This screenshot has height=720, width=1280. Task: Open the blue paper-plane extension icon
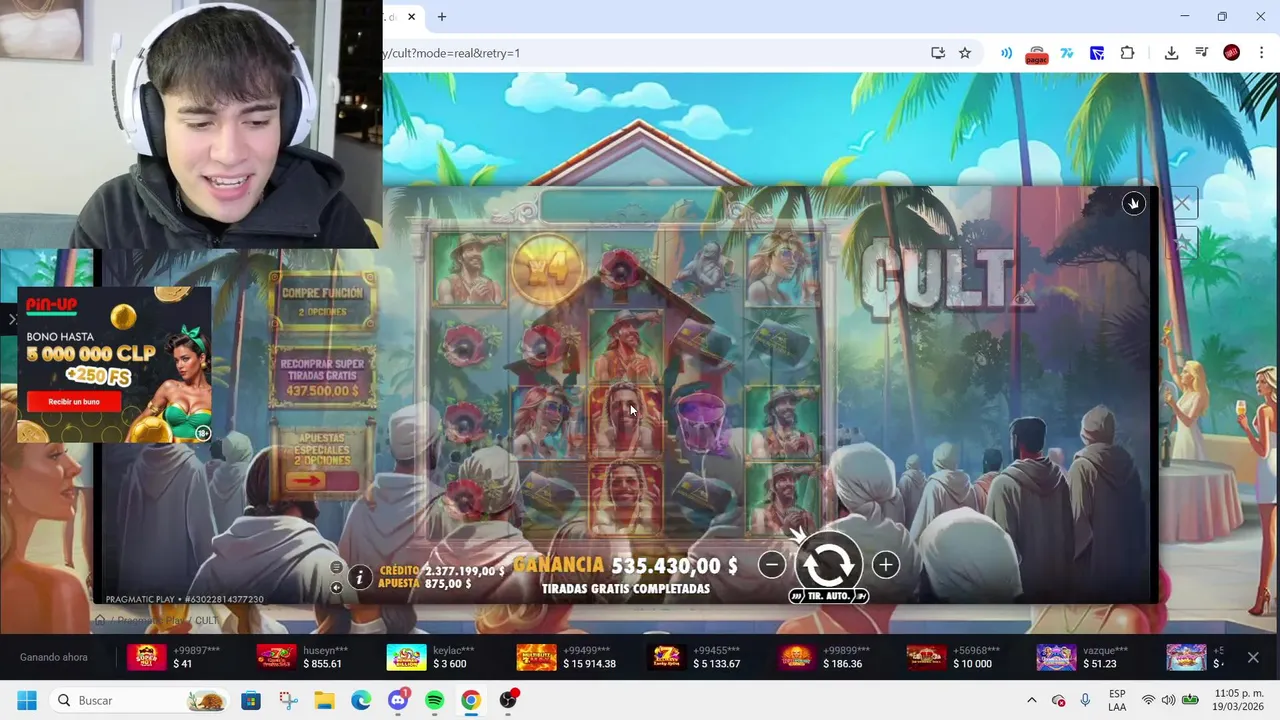1097,53
